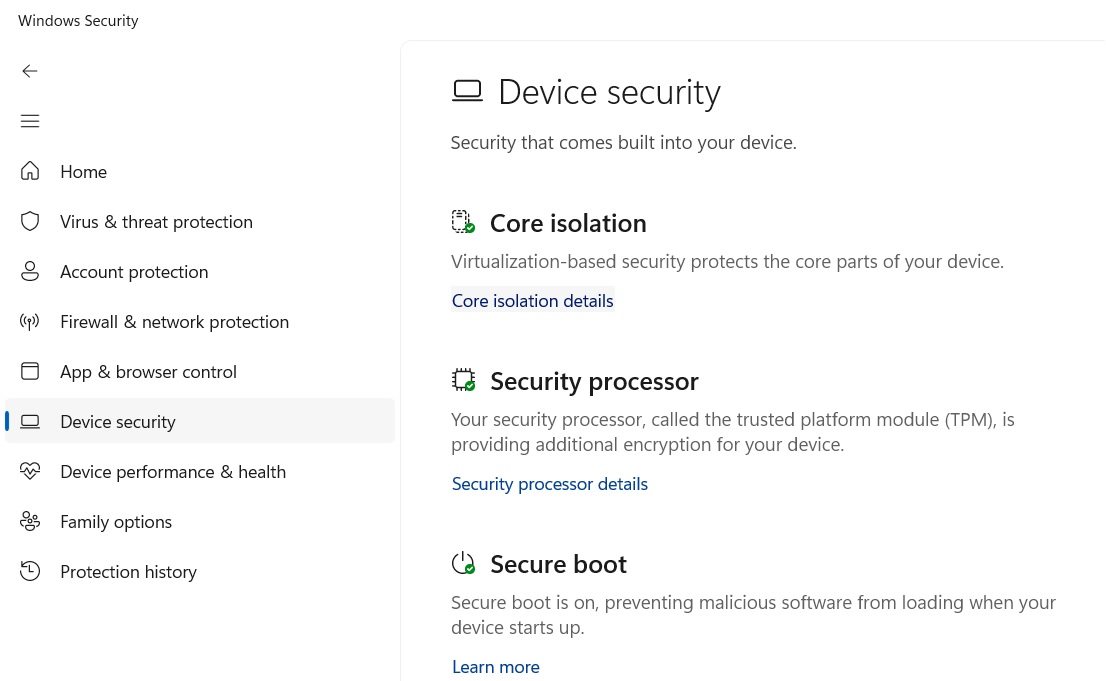Viewport: 1106px width, 681px height.
Task: Open the Home icon in sidebar
Action: (x=30, y=171)
